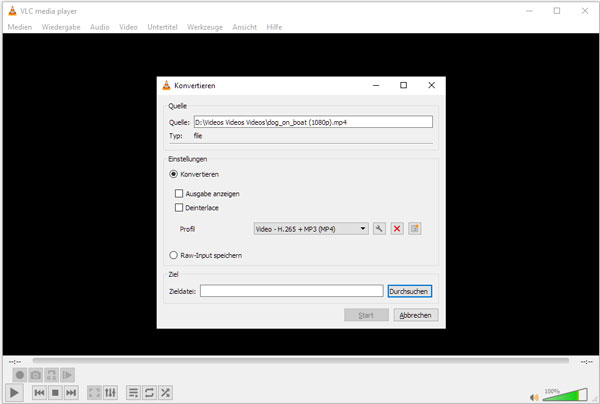This screenshot has width=600, height=404.
Task: Take a snapshot with camera icon
Action: click(x=36, y=375)
